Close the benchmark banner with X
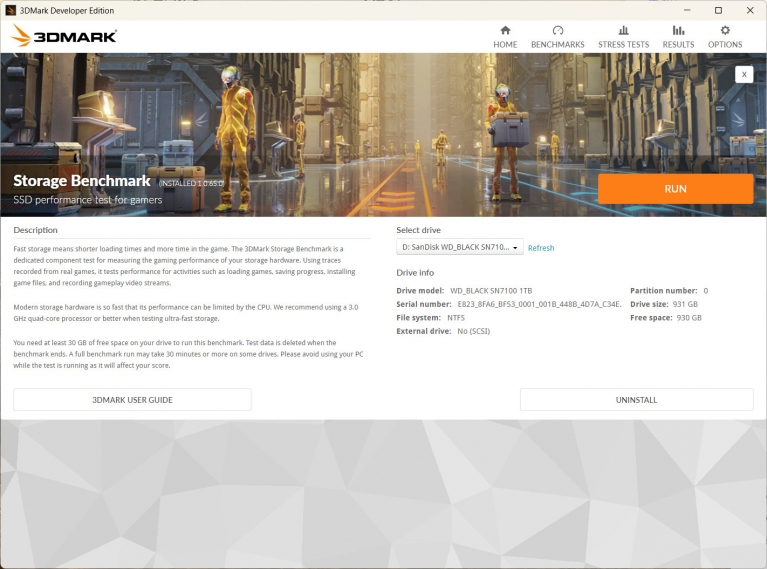 point(744,74)
